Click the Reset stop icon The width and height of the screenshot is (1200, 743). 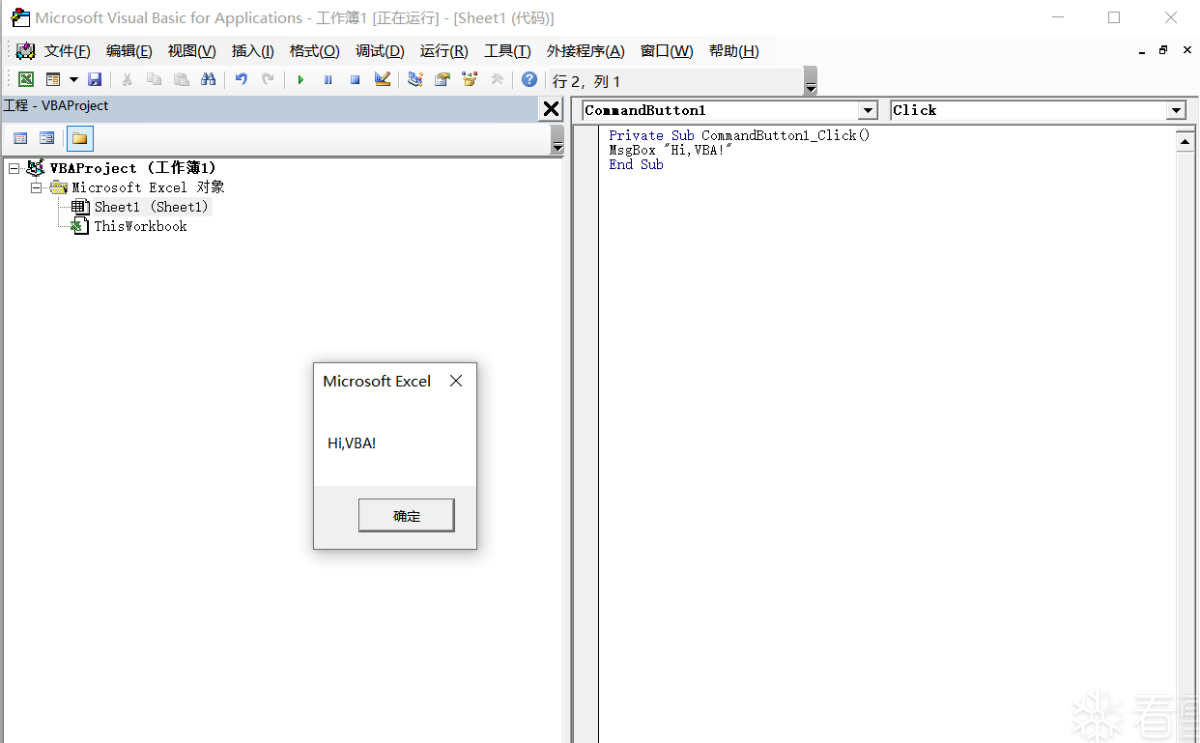click(355, 80)
